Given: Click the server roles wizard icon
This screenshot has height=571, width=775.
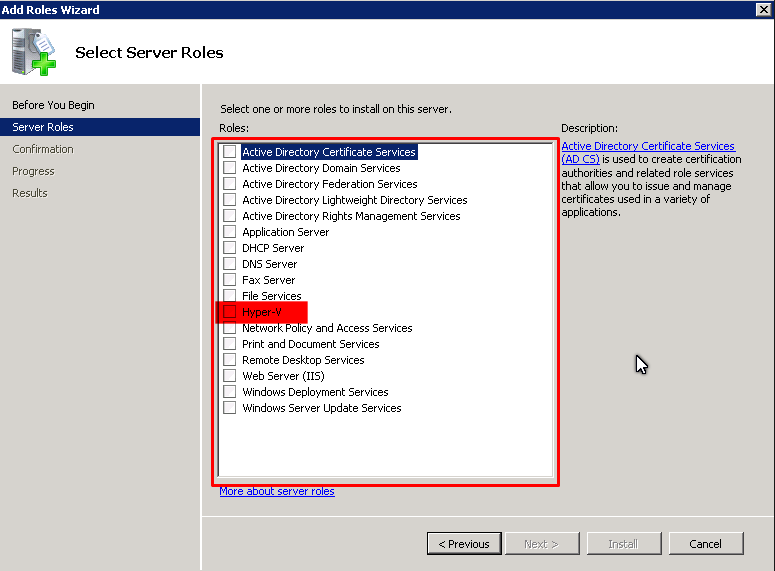Looking at the screenshot, I should pyautogui.click(x=34, y=52).
